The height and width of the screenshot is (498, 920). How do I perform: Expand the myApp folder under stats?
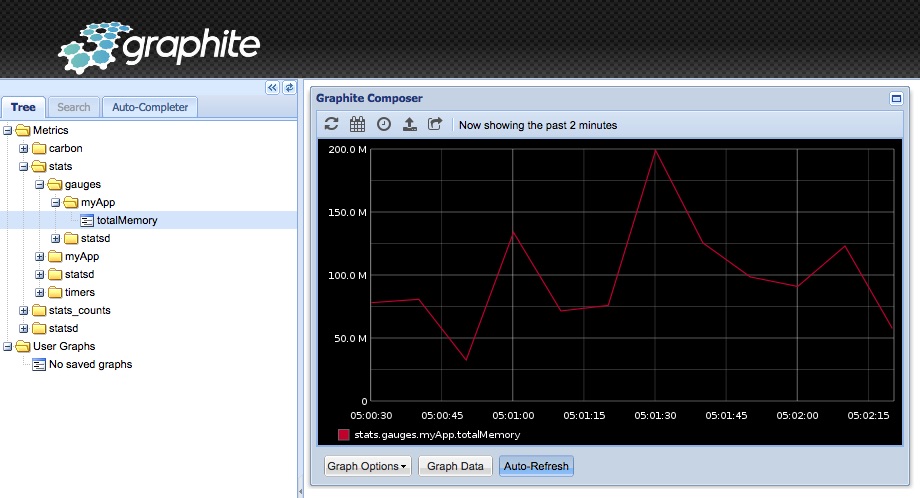(x=39, y=256)
